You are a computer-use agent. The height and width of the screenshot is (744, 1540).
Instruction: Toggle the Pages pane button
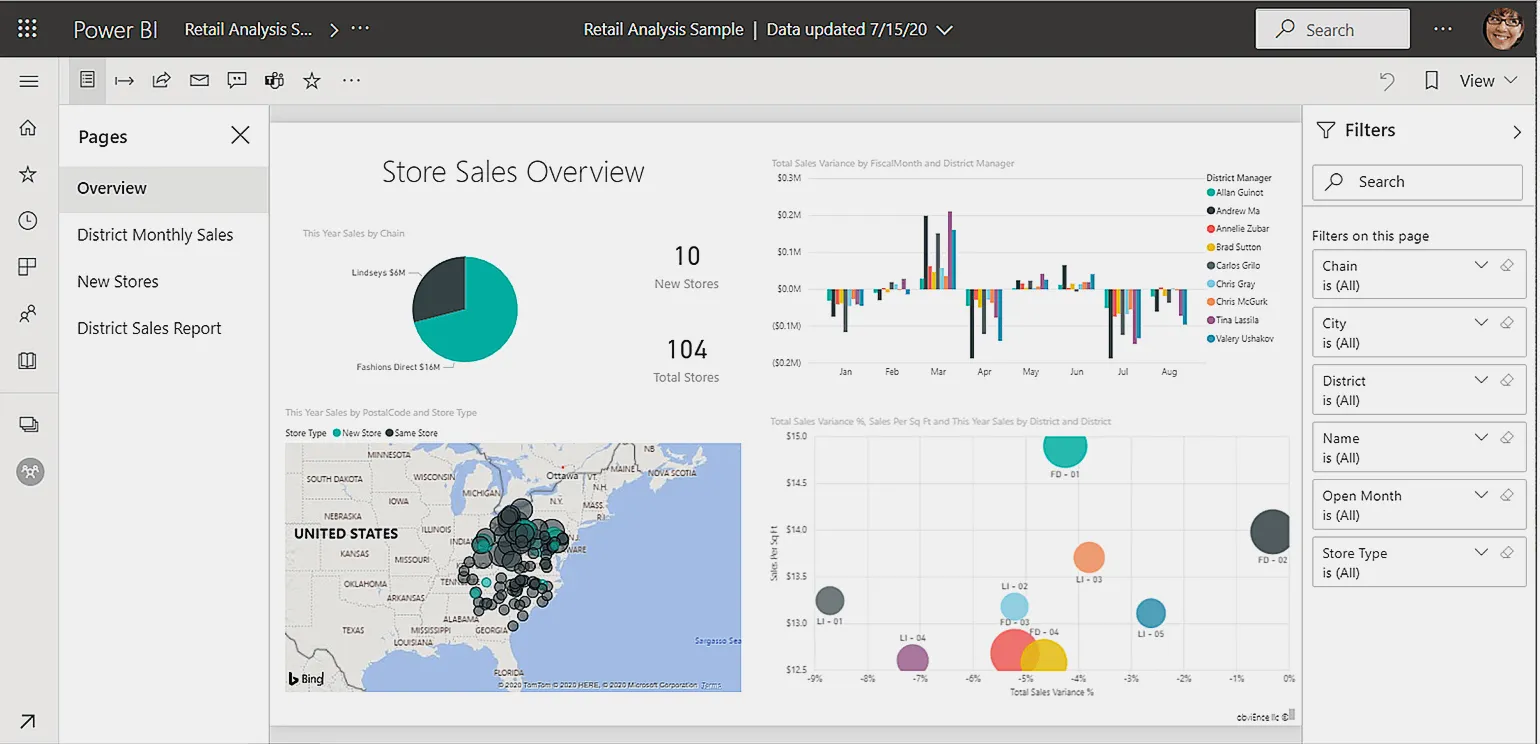coord(87,80)
